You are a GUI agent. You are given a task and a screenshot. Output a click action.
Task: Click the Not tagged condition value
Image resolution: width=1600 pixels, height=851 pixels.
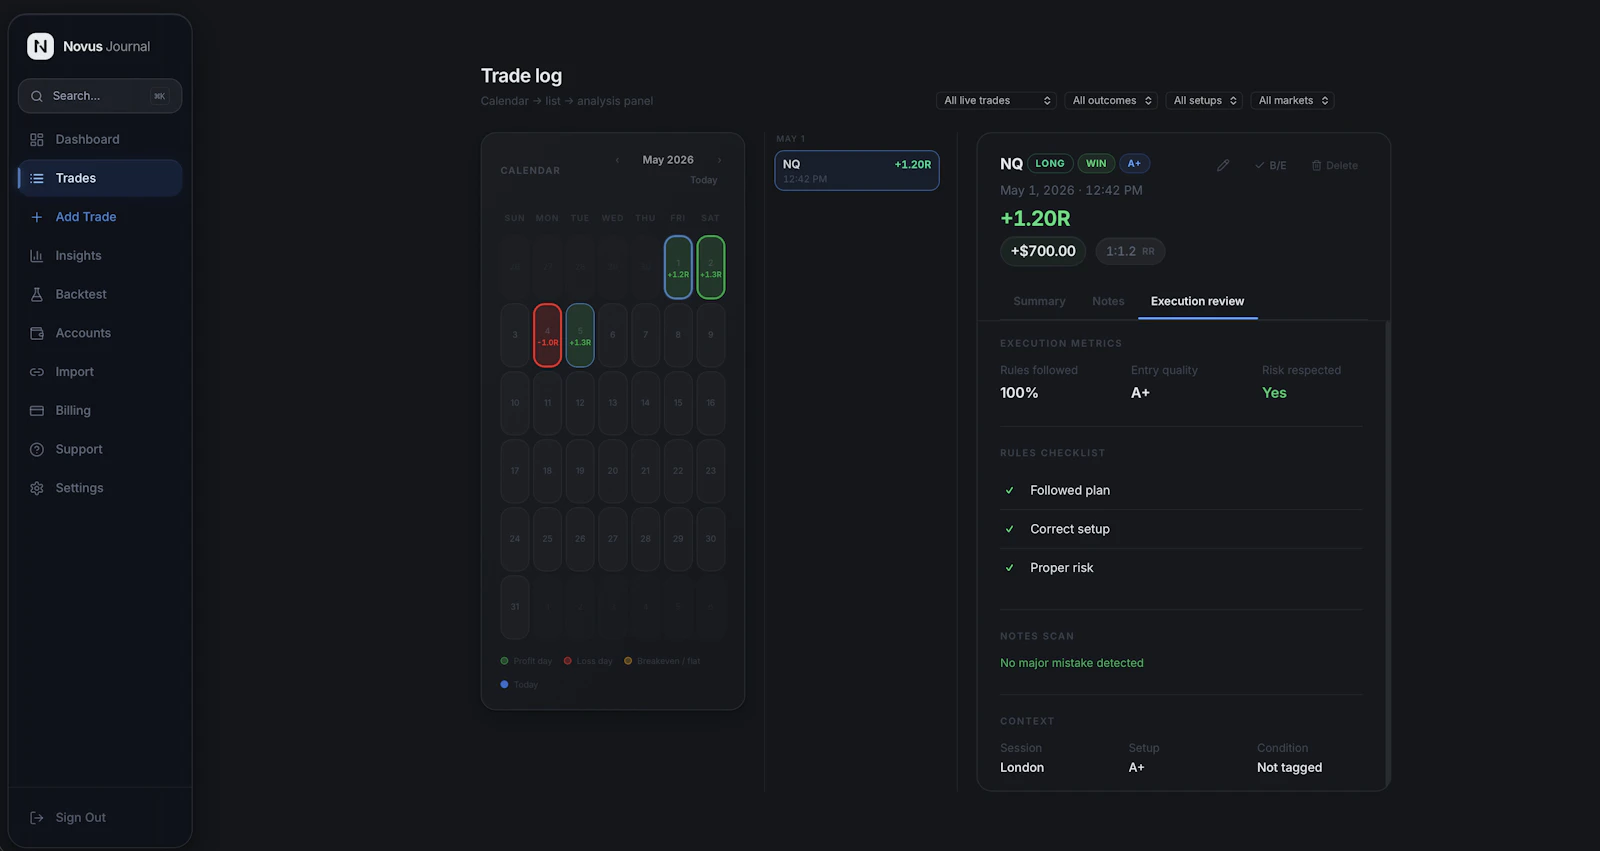(1289, 768)
